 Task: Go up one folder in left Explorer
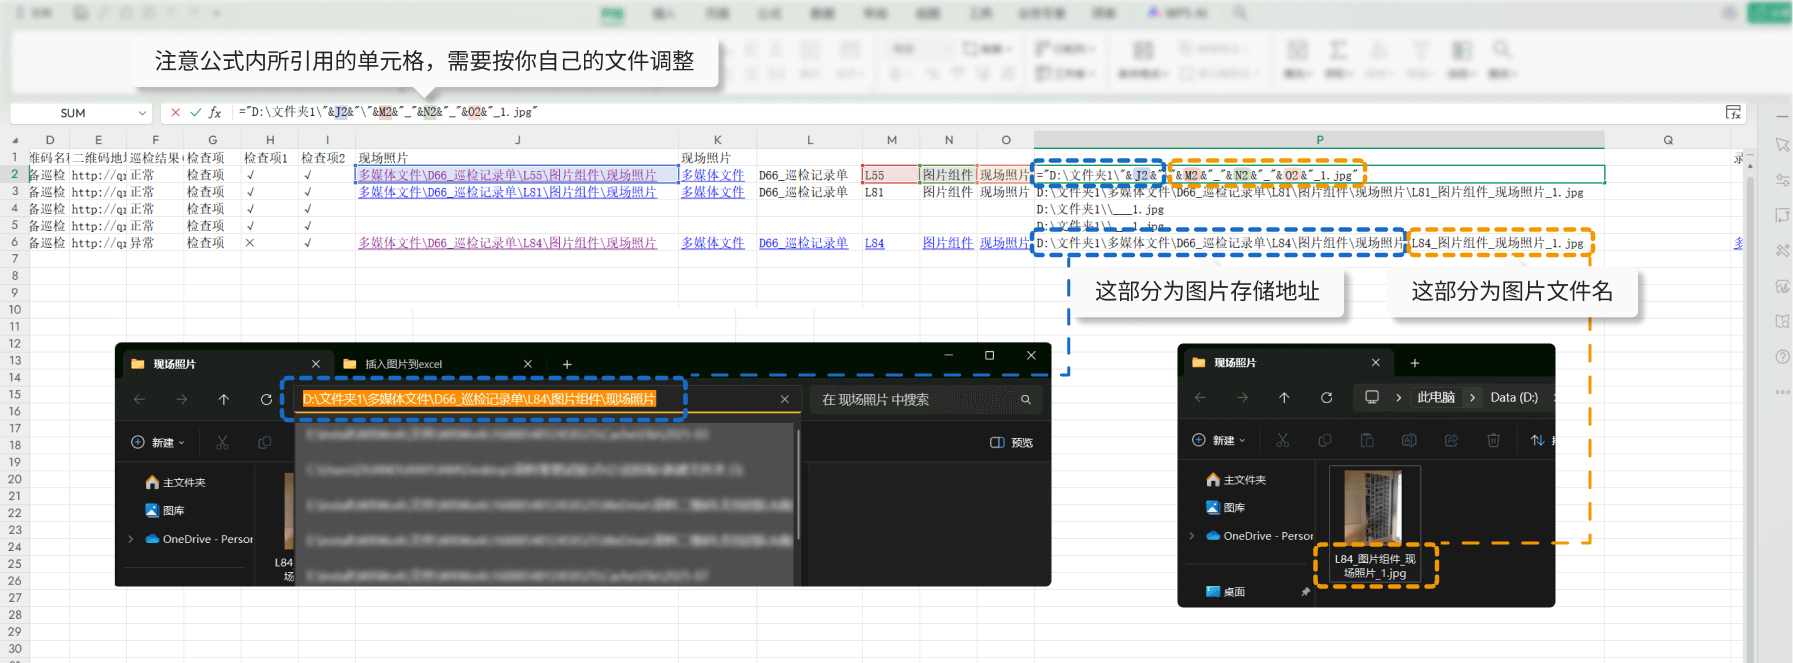pos(224,400)
